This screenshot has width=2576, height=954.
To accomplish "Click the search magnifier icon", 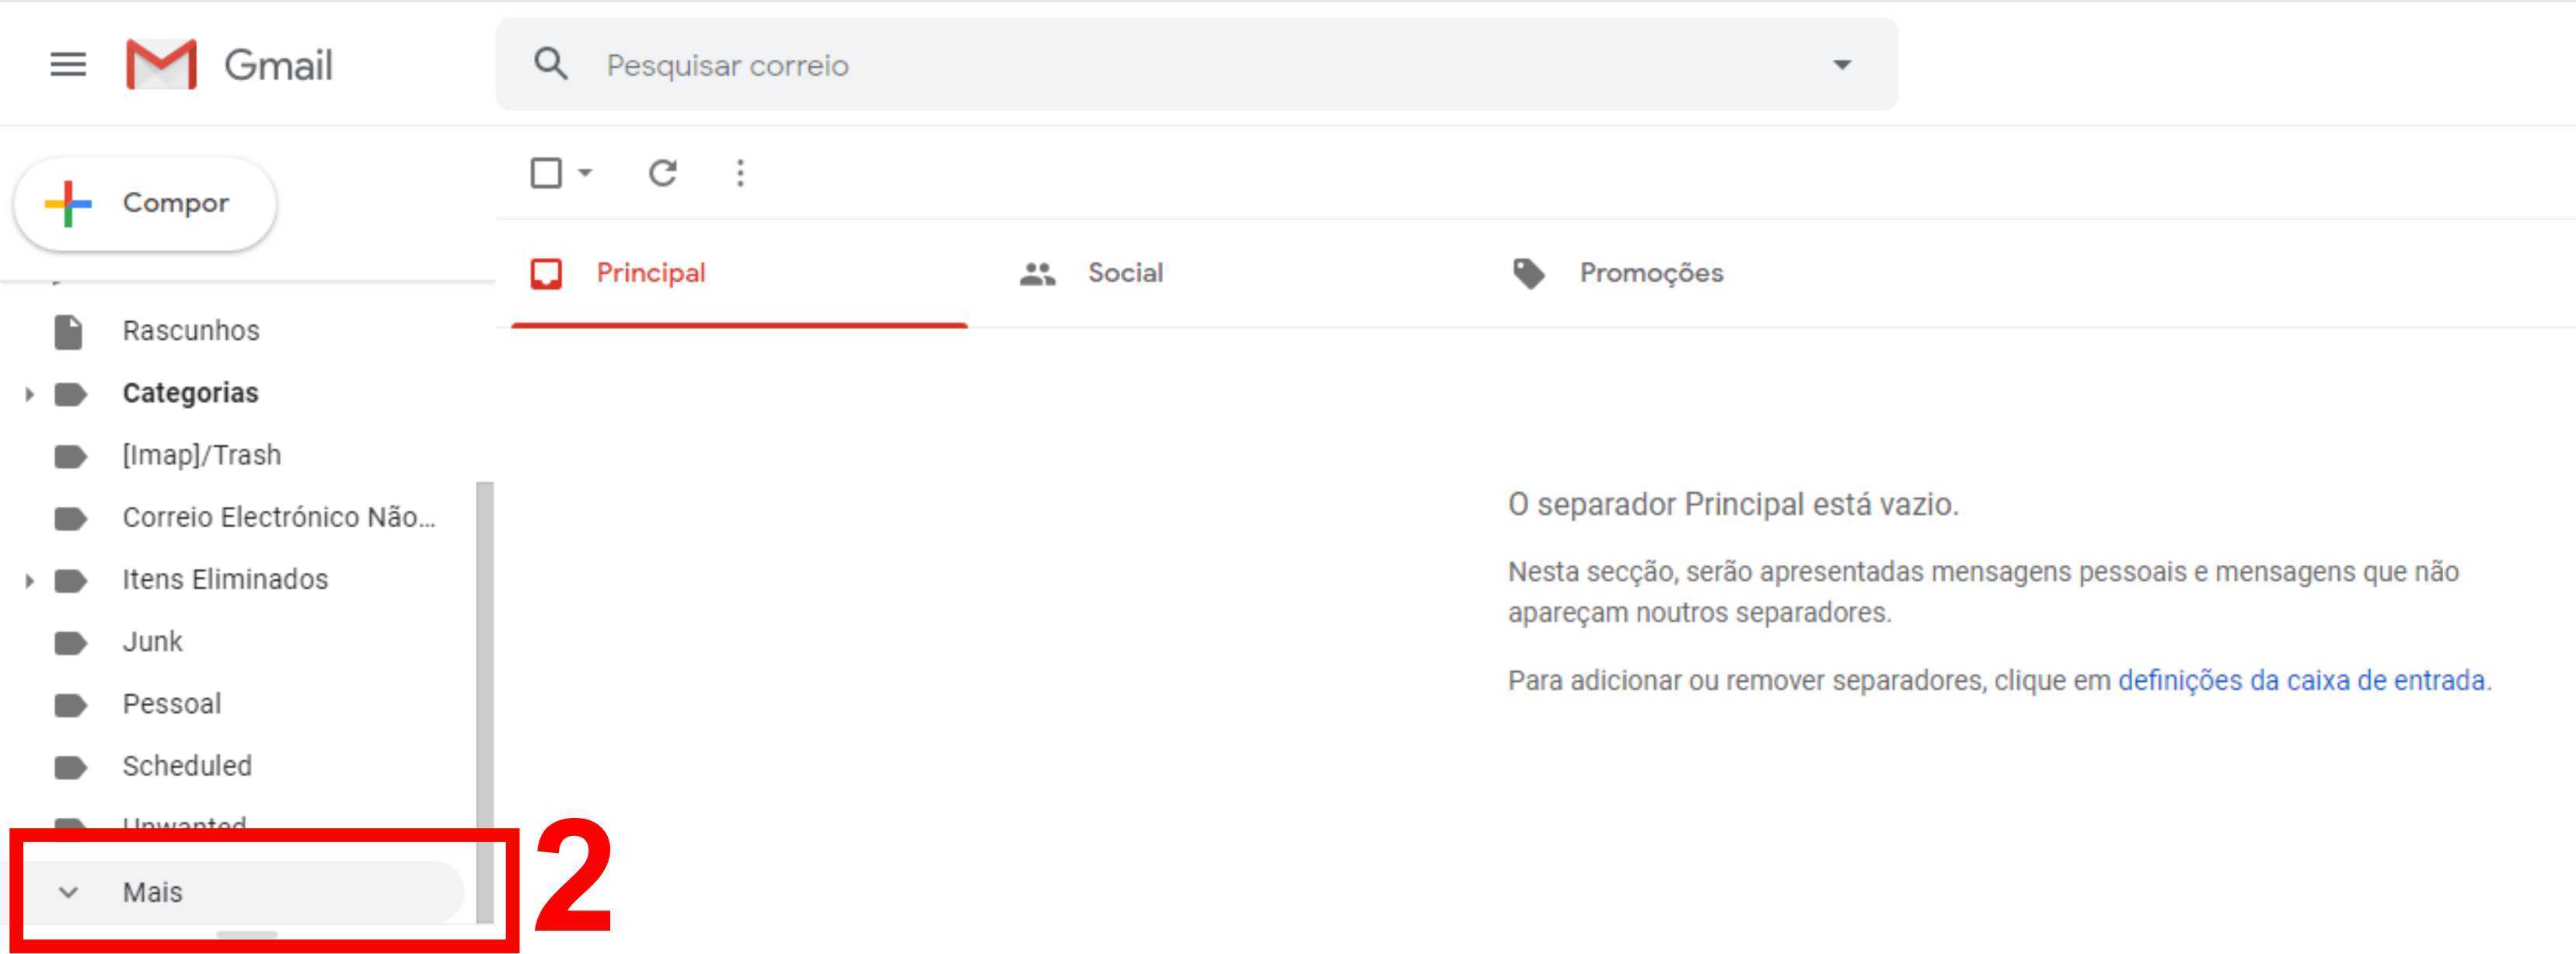I will pyautogui.click(x=551, y=65).
